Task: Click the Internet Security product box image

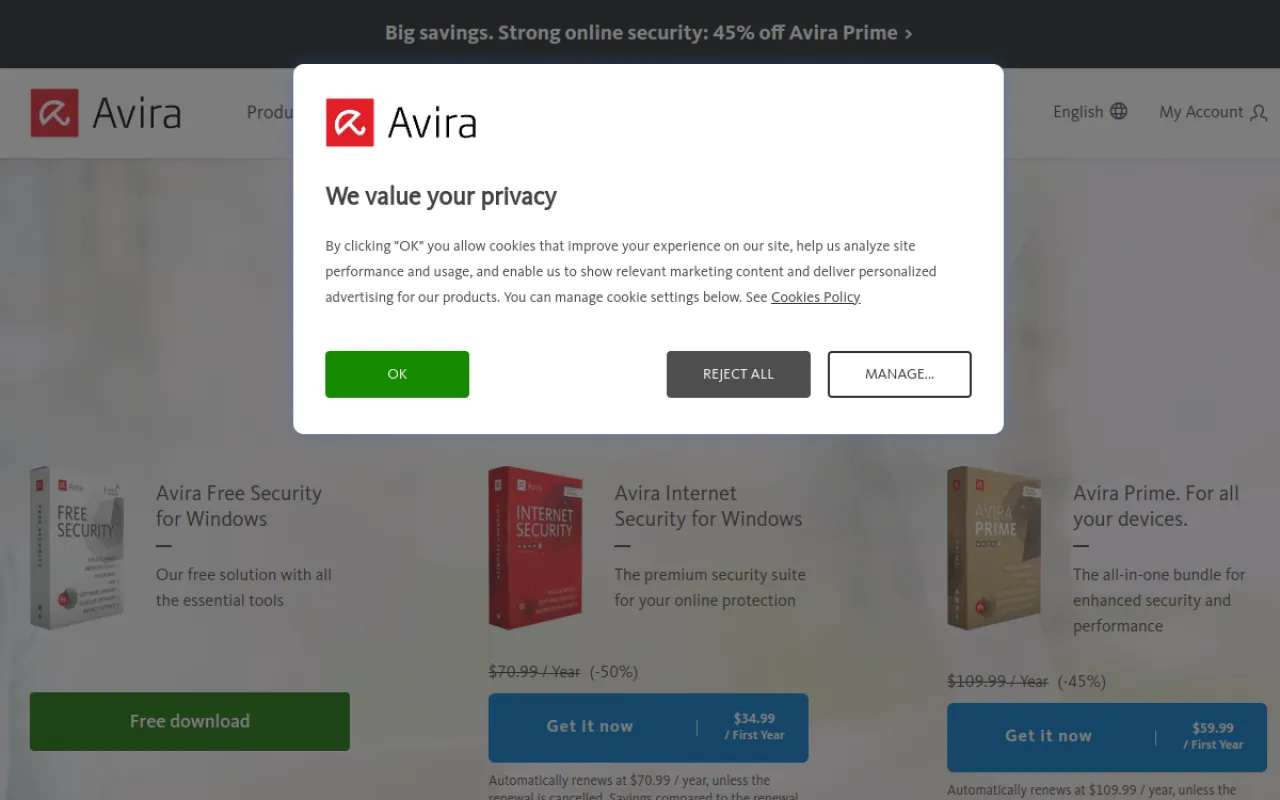Action: (536, 547)
